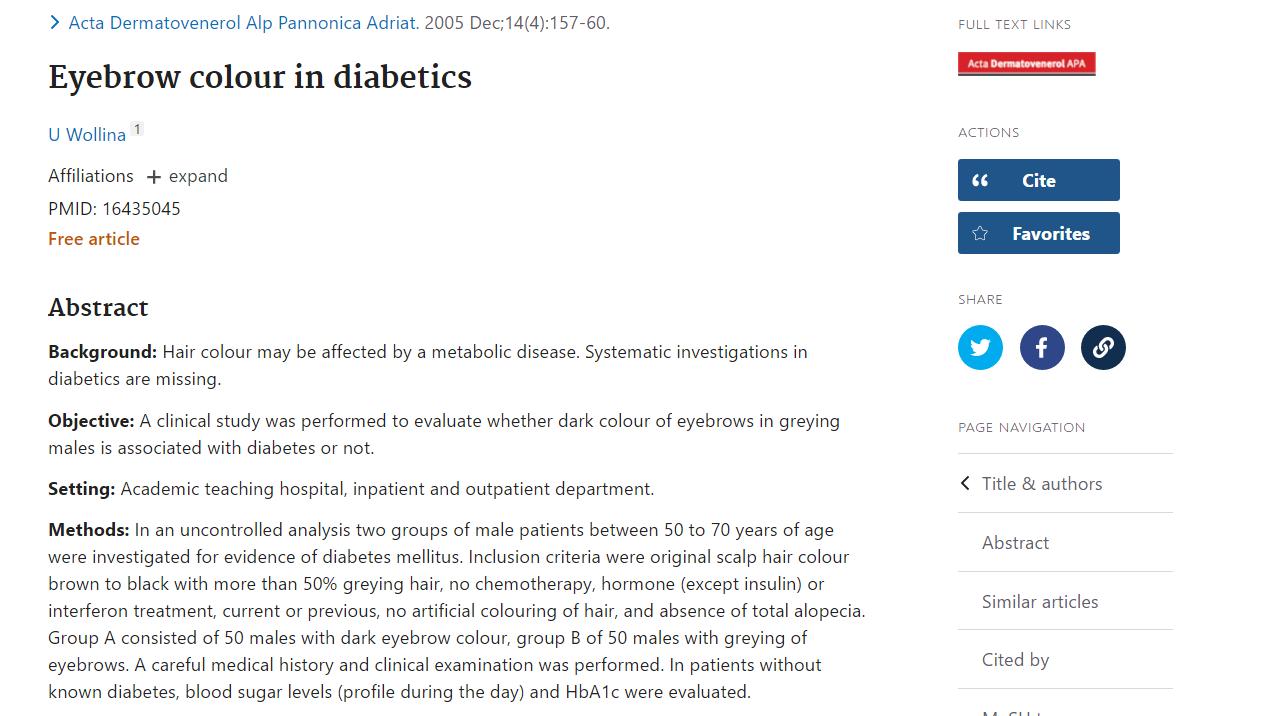1279x716 pixels.
Task: Click the star icon on the Favorites button
Action: (x=980, y=234)
